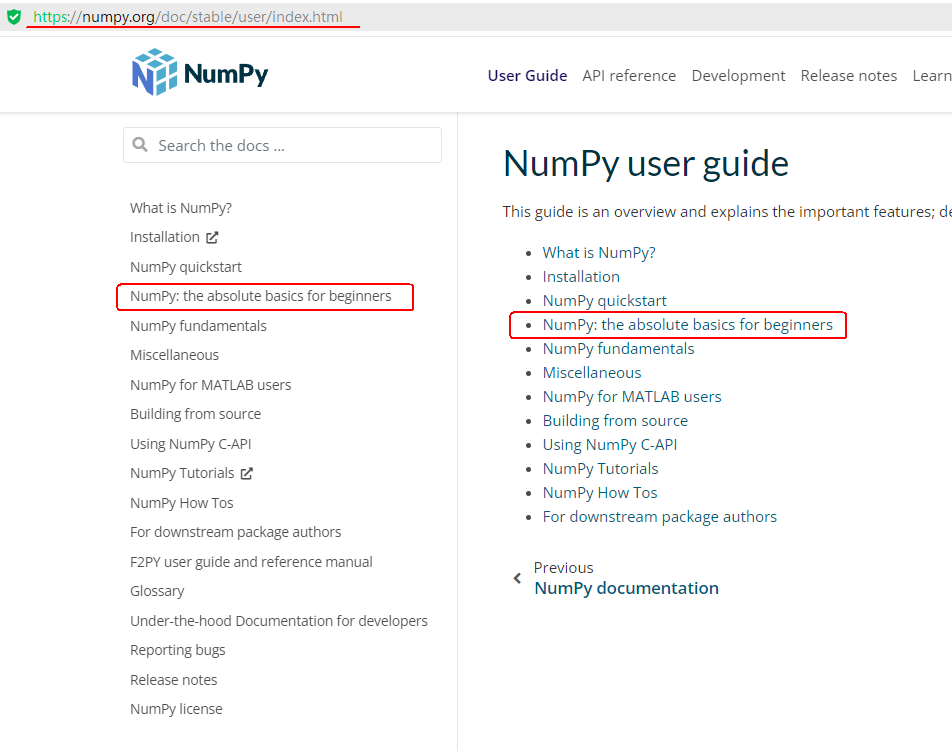Open sidebar absolute basics for beginners
Viewport: 952px width, 751px height.
(260, 296)
